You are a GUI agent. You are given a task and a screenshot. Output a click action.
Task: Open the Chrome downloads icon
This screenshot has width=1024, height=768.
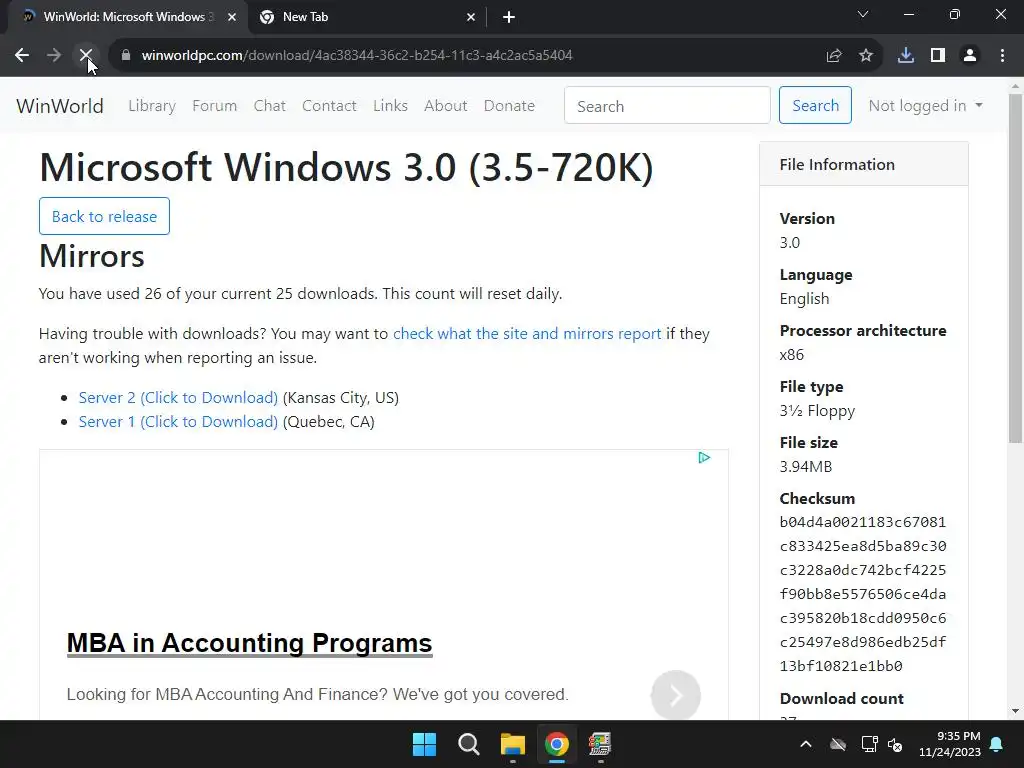click(x=906, y=56)
